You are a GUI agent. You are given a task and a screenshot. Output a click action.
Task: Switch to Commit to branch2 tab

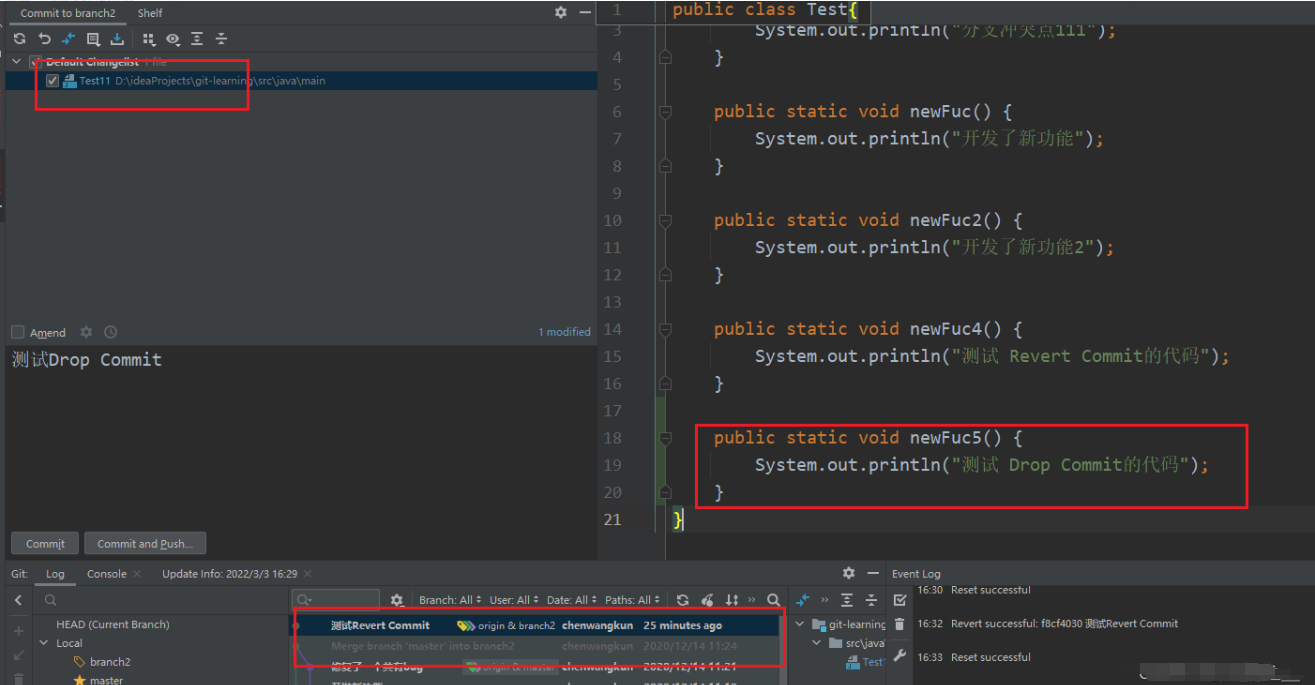68,13
